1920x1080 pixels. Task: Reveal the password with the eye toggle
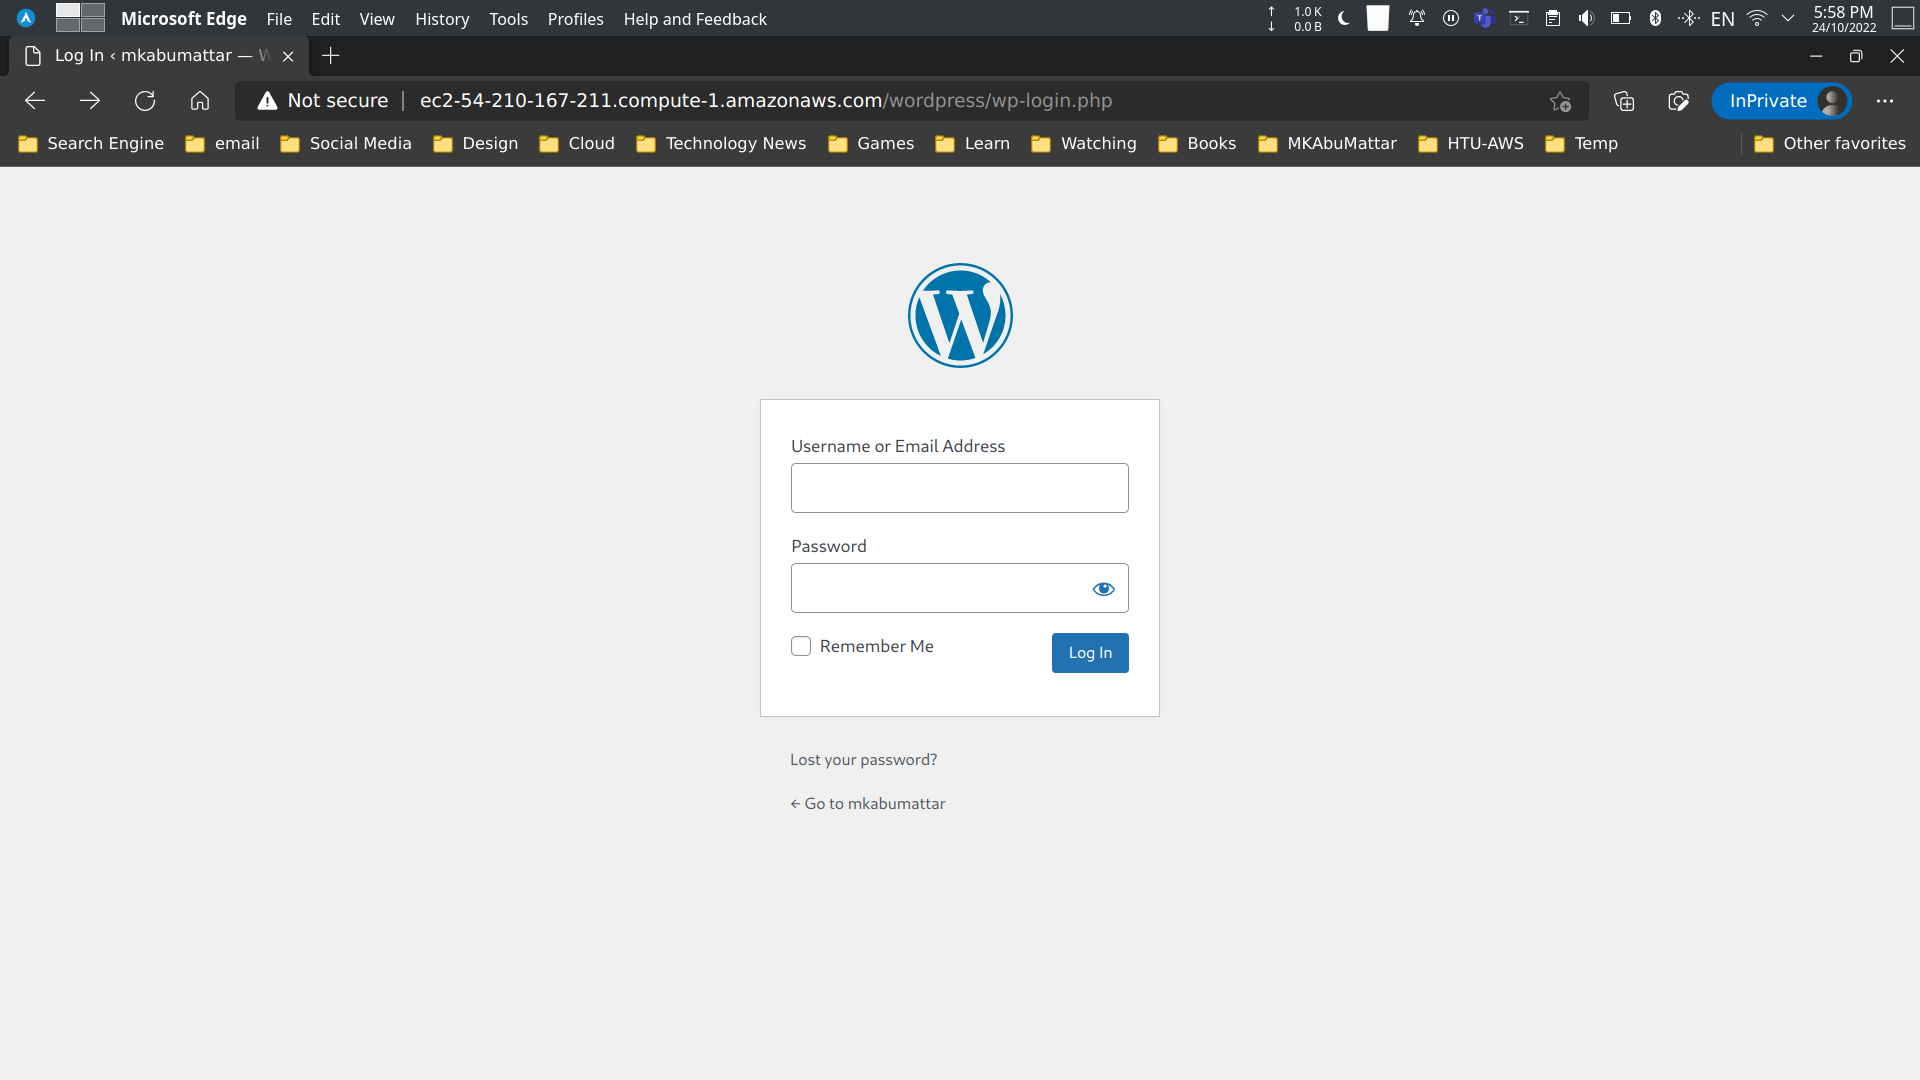point(1103,588)
